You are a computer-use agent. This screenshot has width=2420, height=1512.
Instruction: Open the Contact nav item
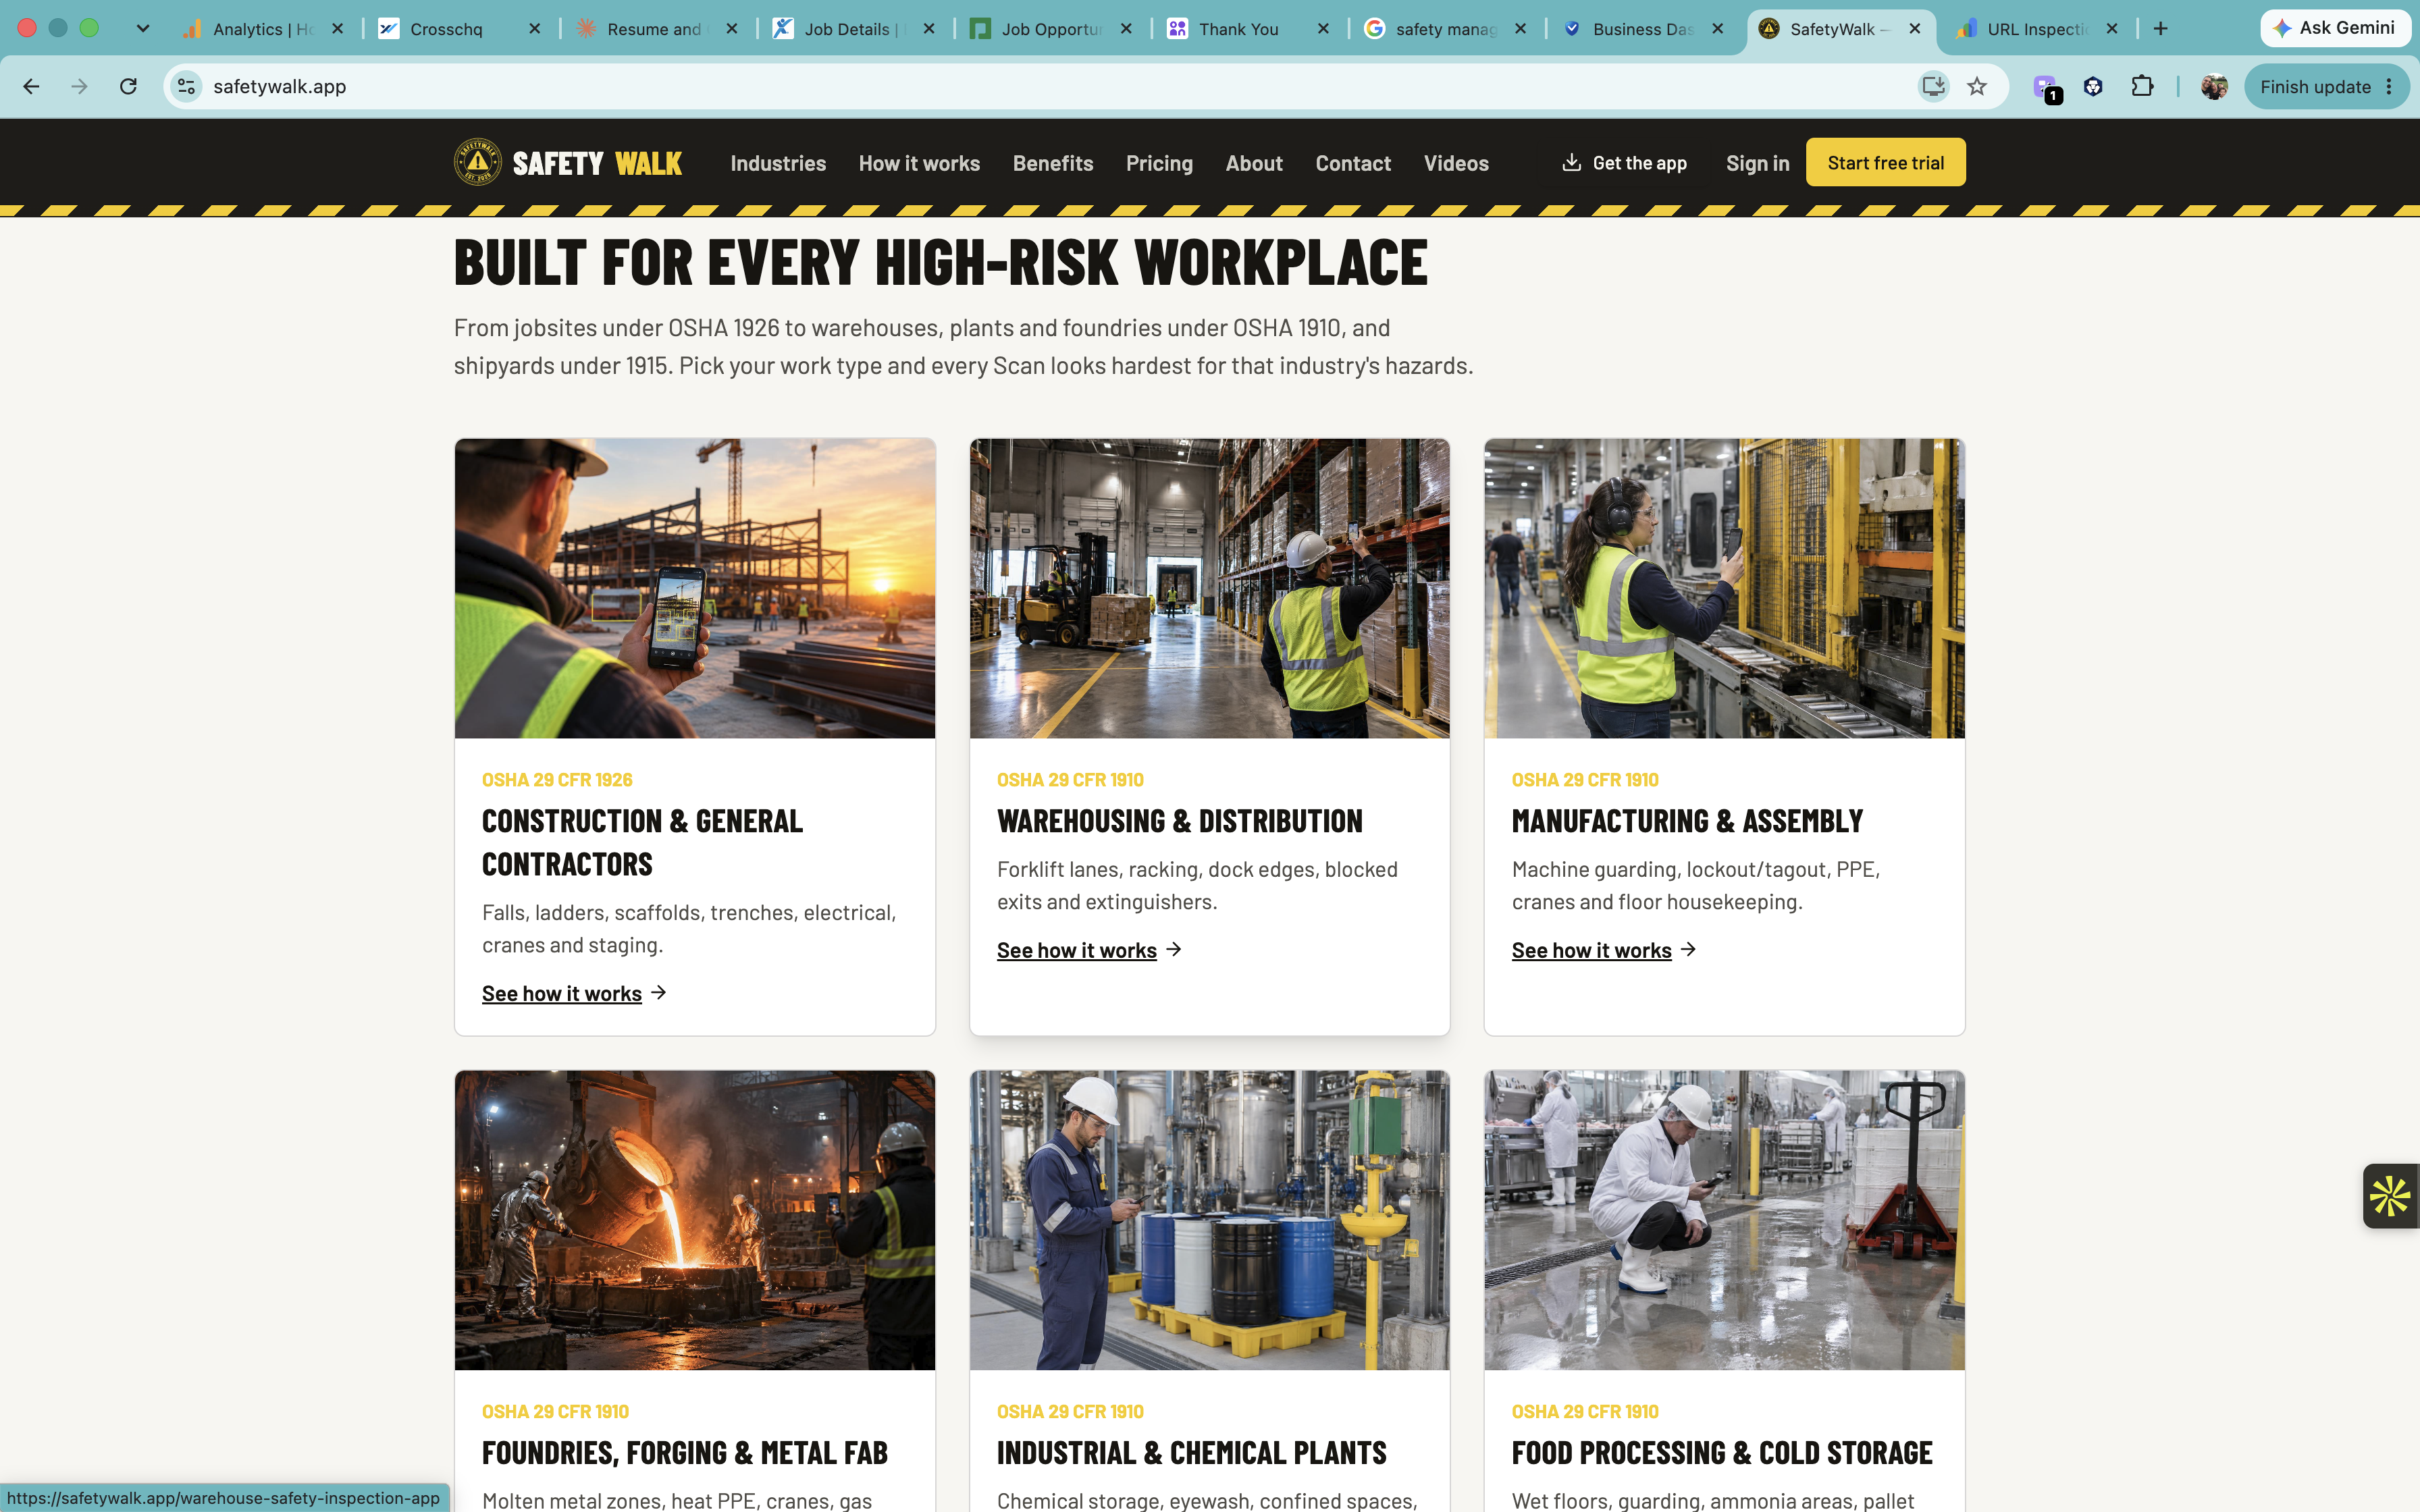pyautogui.click(x=1353, y=163)
